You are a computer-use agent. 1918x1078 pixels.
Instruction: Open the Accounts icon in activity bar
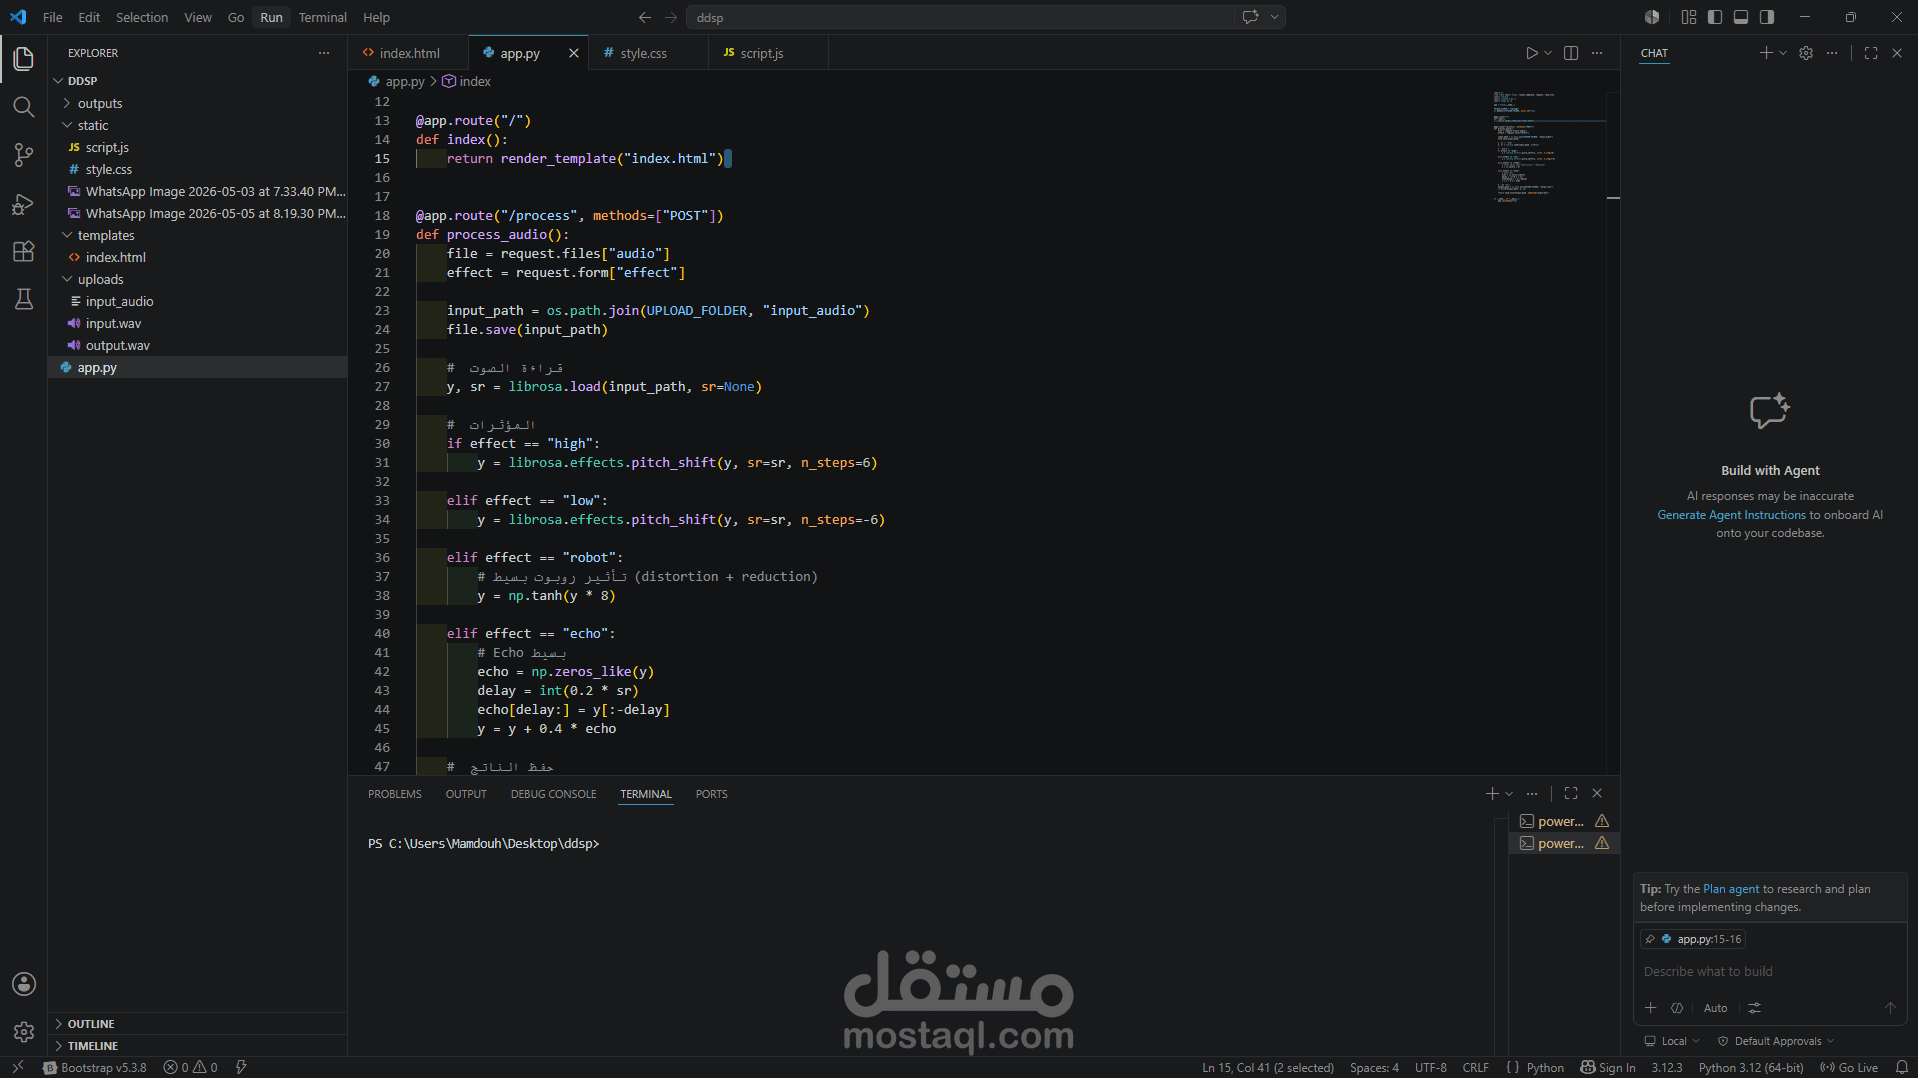[x=24, y=984]
